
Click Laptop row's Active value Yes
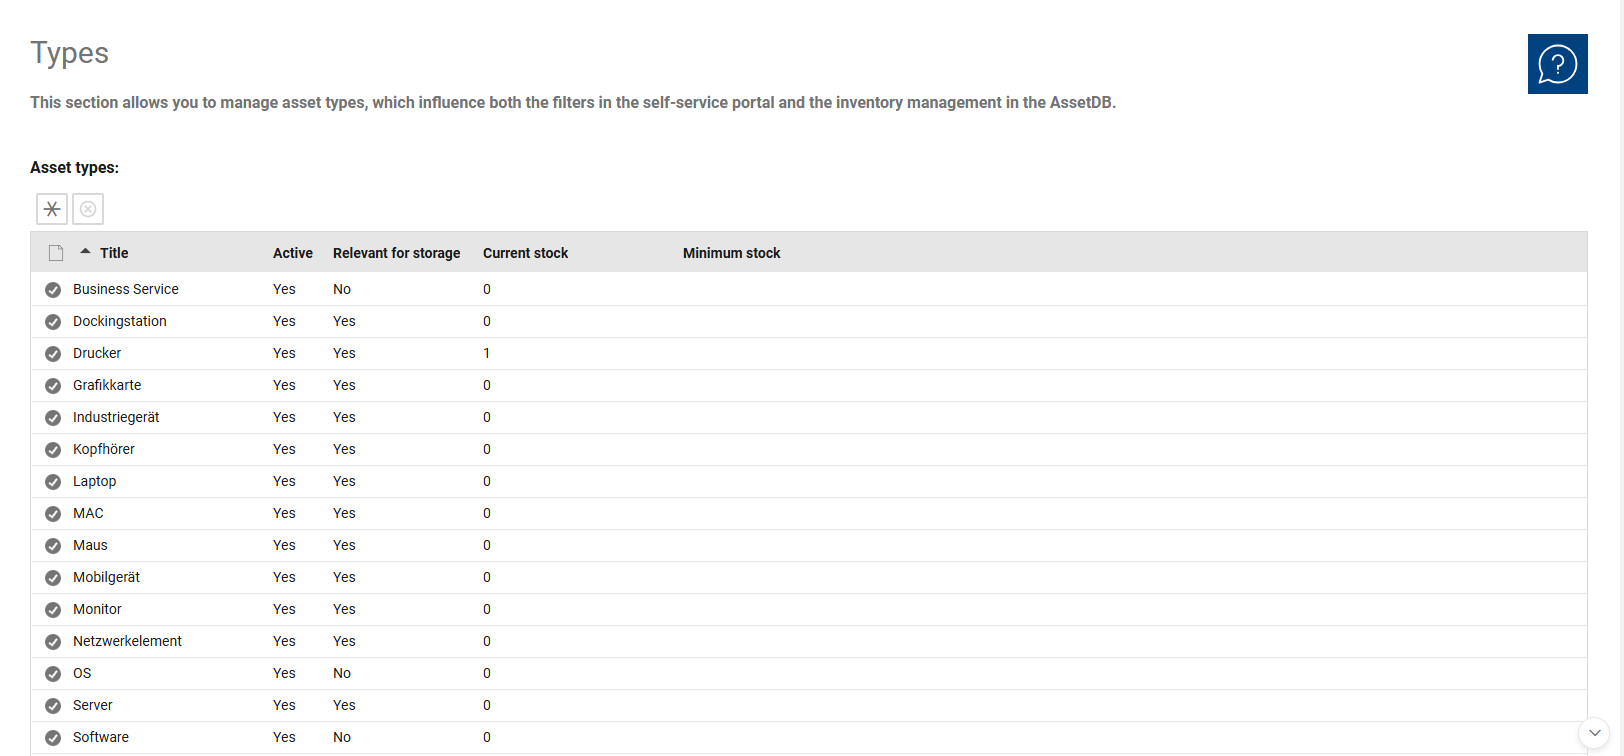pyautogui.click(x=284, y=481)
